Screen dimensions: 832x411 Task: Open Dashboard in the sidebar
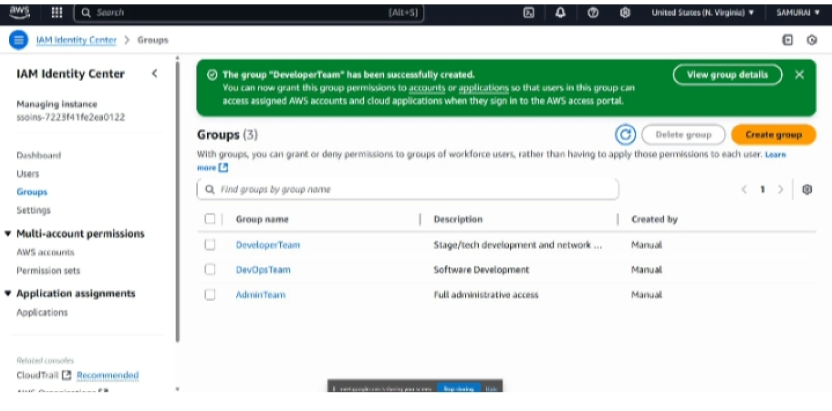[39, 155]
